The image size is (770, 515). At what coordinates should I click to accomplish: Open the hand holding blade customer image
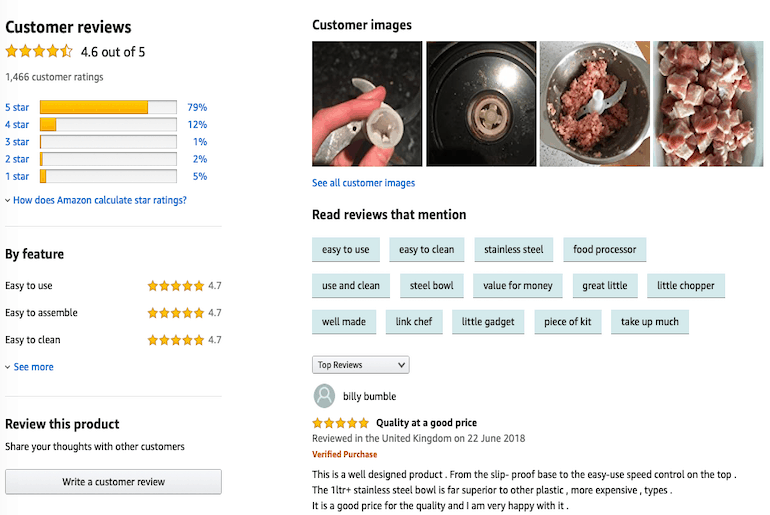pos(366,103)
